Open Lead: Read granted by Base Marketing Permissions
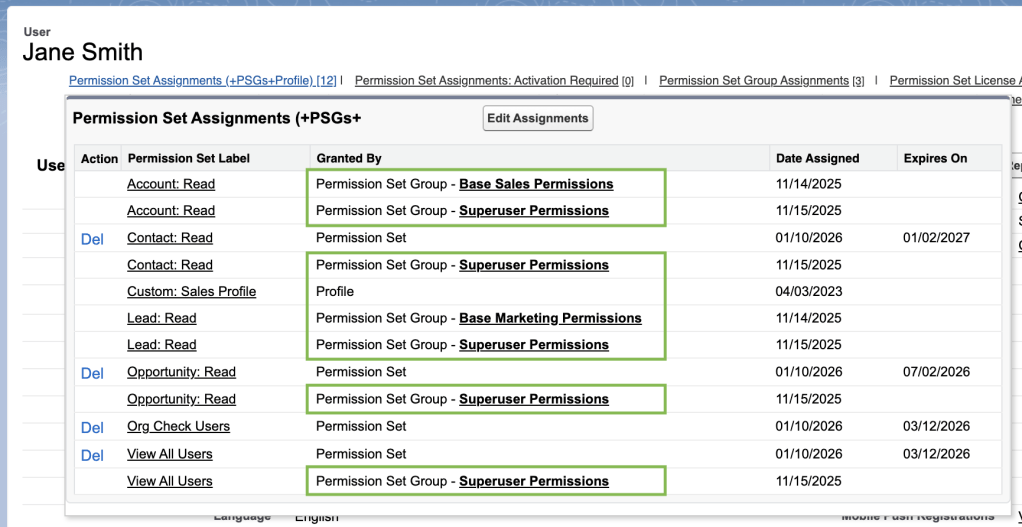 (162, 318)
